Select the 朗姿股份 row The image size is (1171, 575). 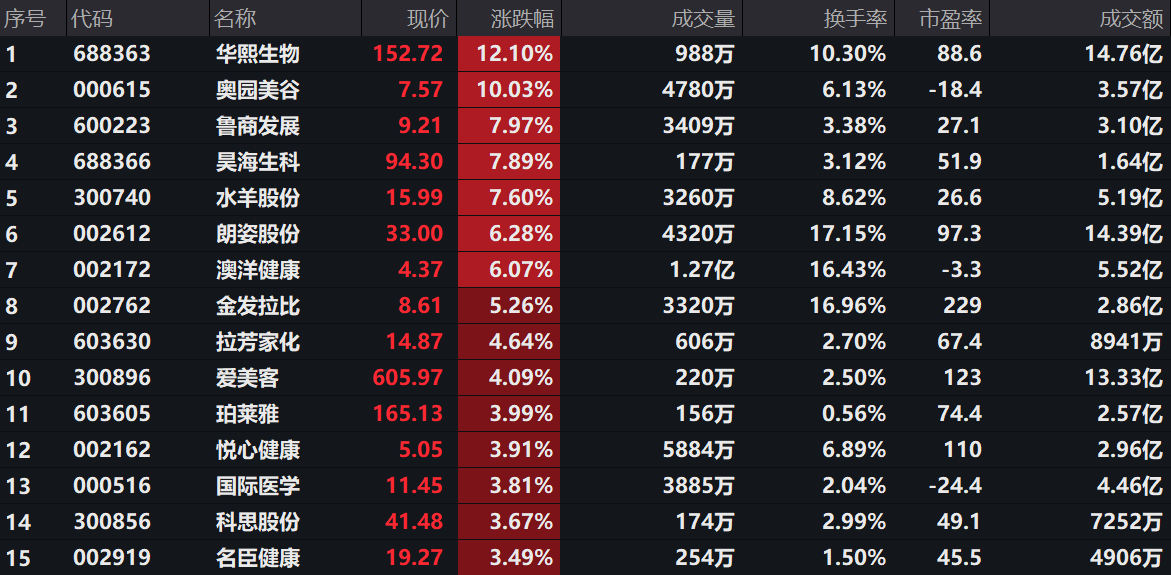click(x=586, y=234)
